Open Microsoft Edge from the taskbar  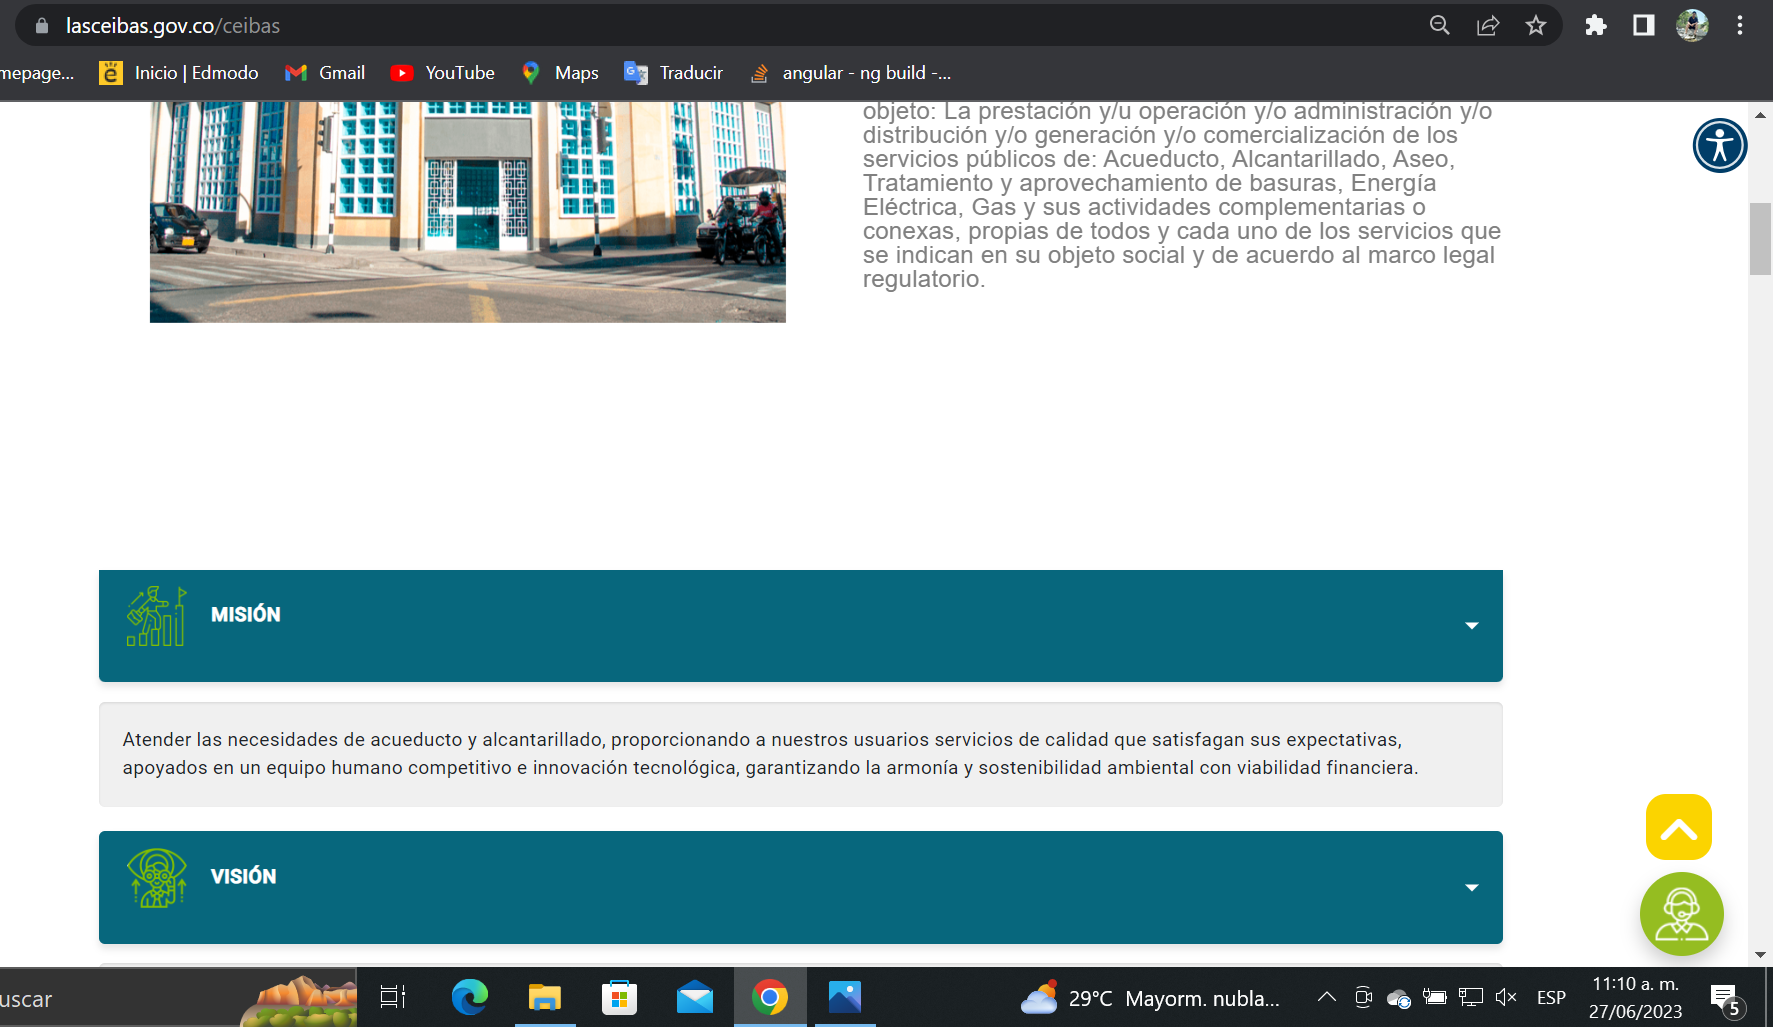tap(469, 997)
